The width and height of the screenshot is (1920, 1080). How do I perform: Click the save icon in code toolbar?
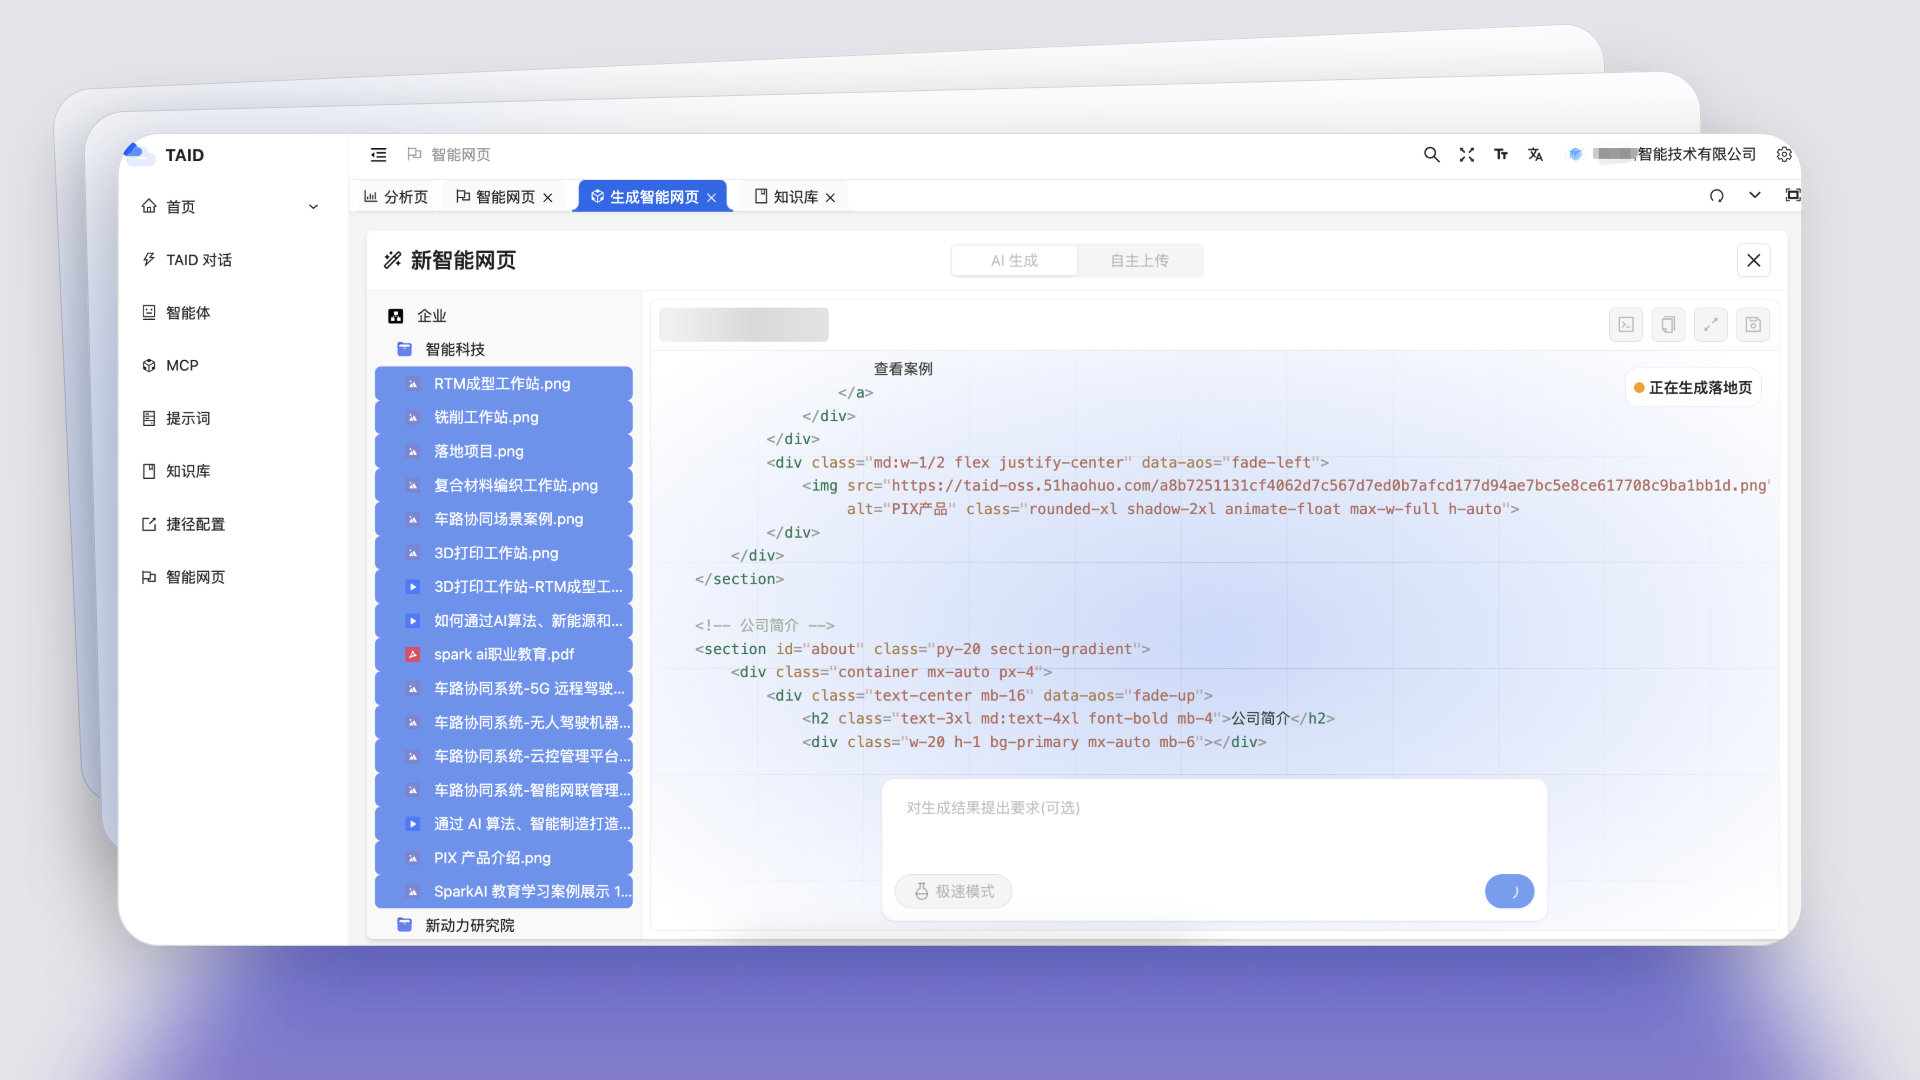coord(1753,325)
